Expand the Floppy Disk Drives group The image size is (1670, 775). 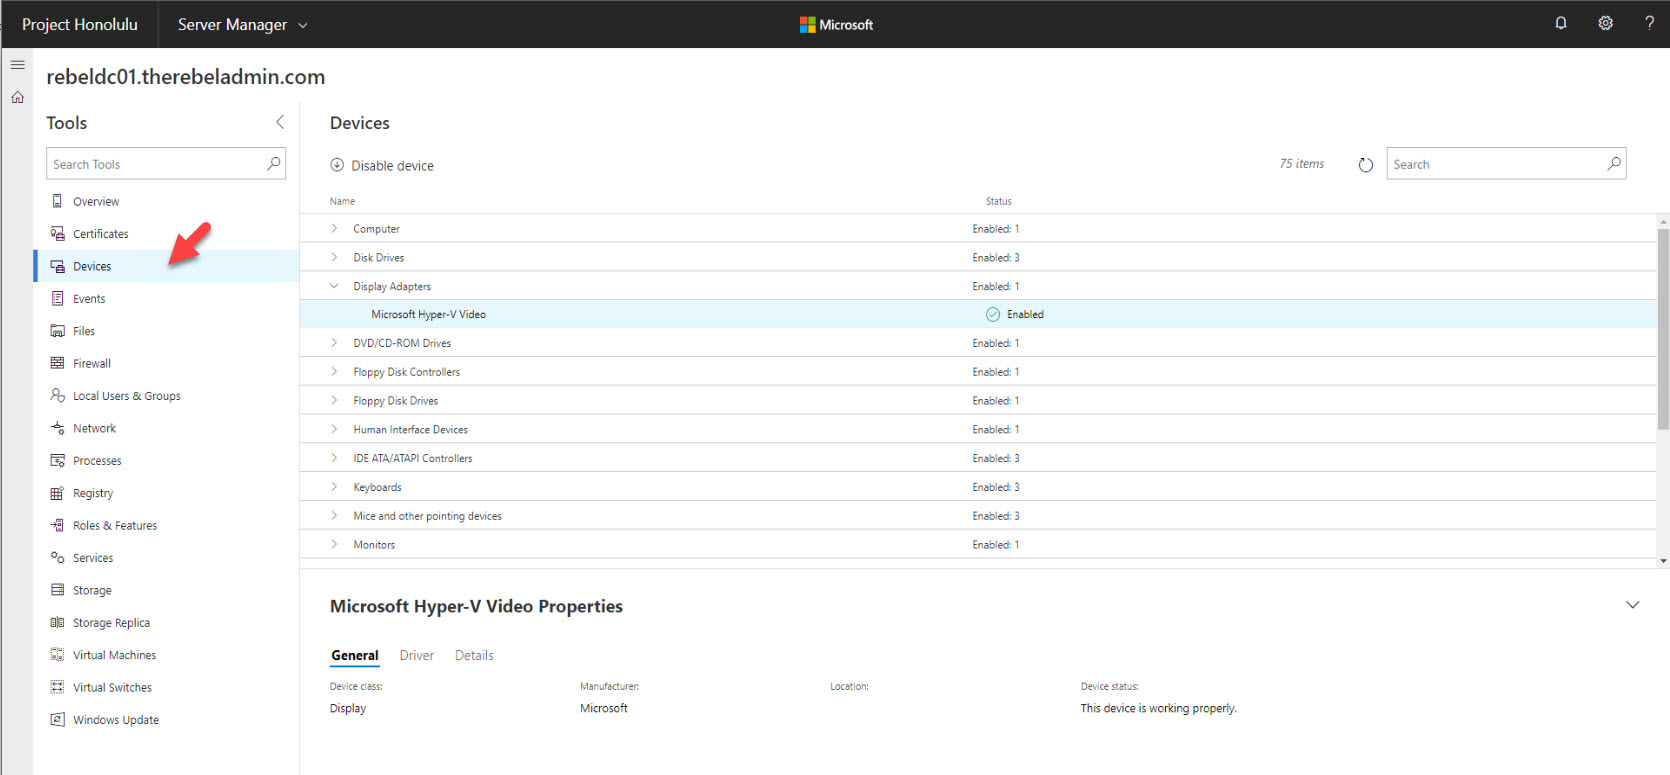click(x=334, y=400)
